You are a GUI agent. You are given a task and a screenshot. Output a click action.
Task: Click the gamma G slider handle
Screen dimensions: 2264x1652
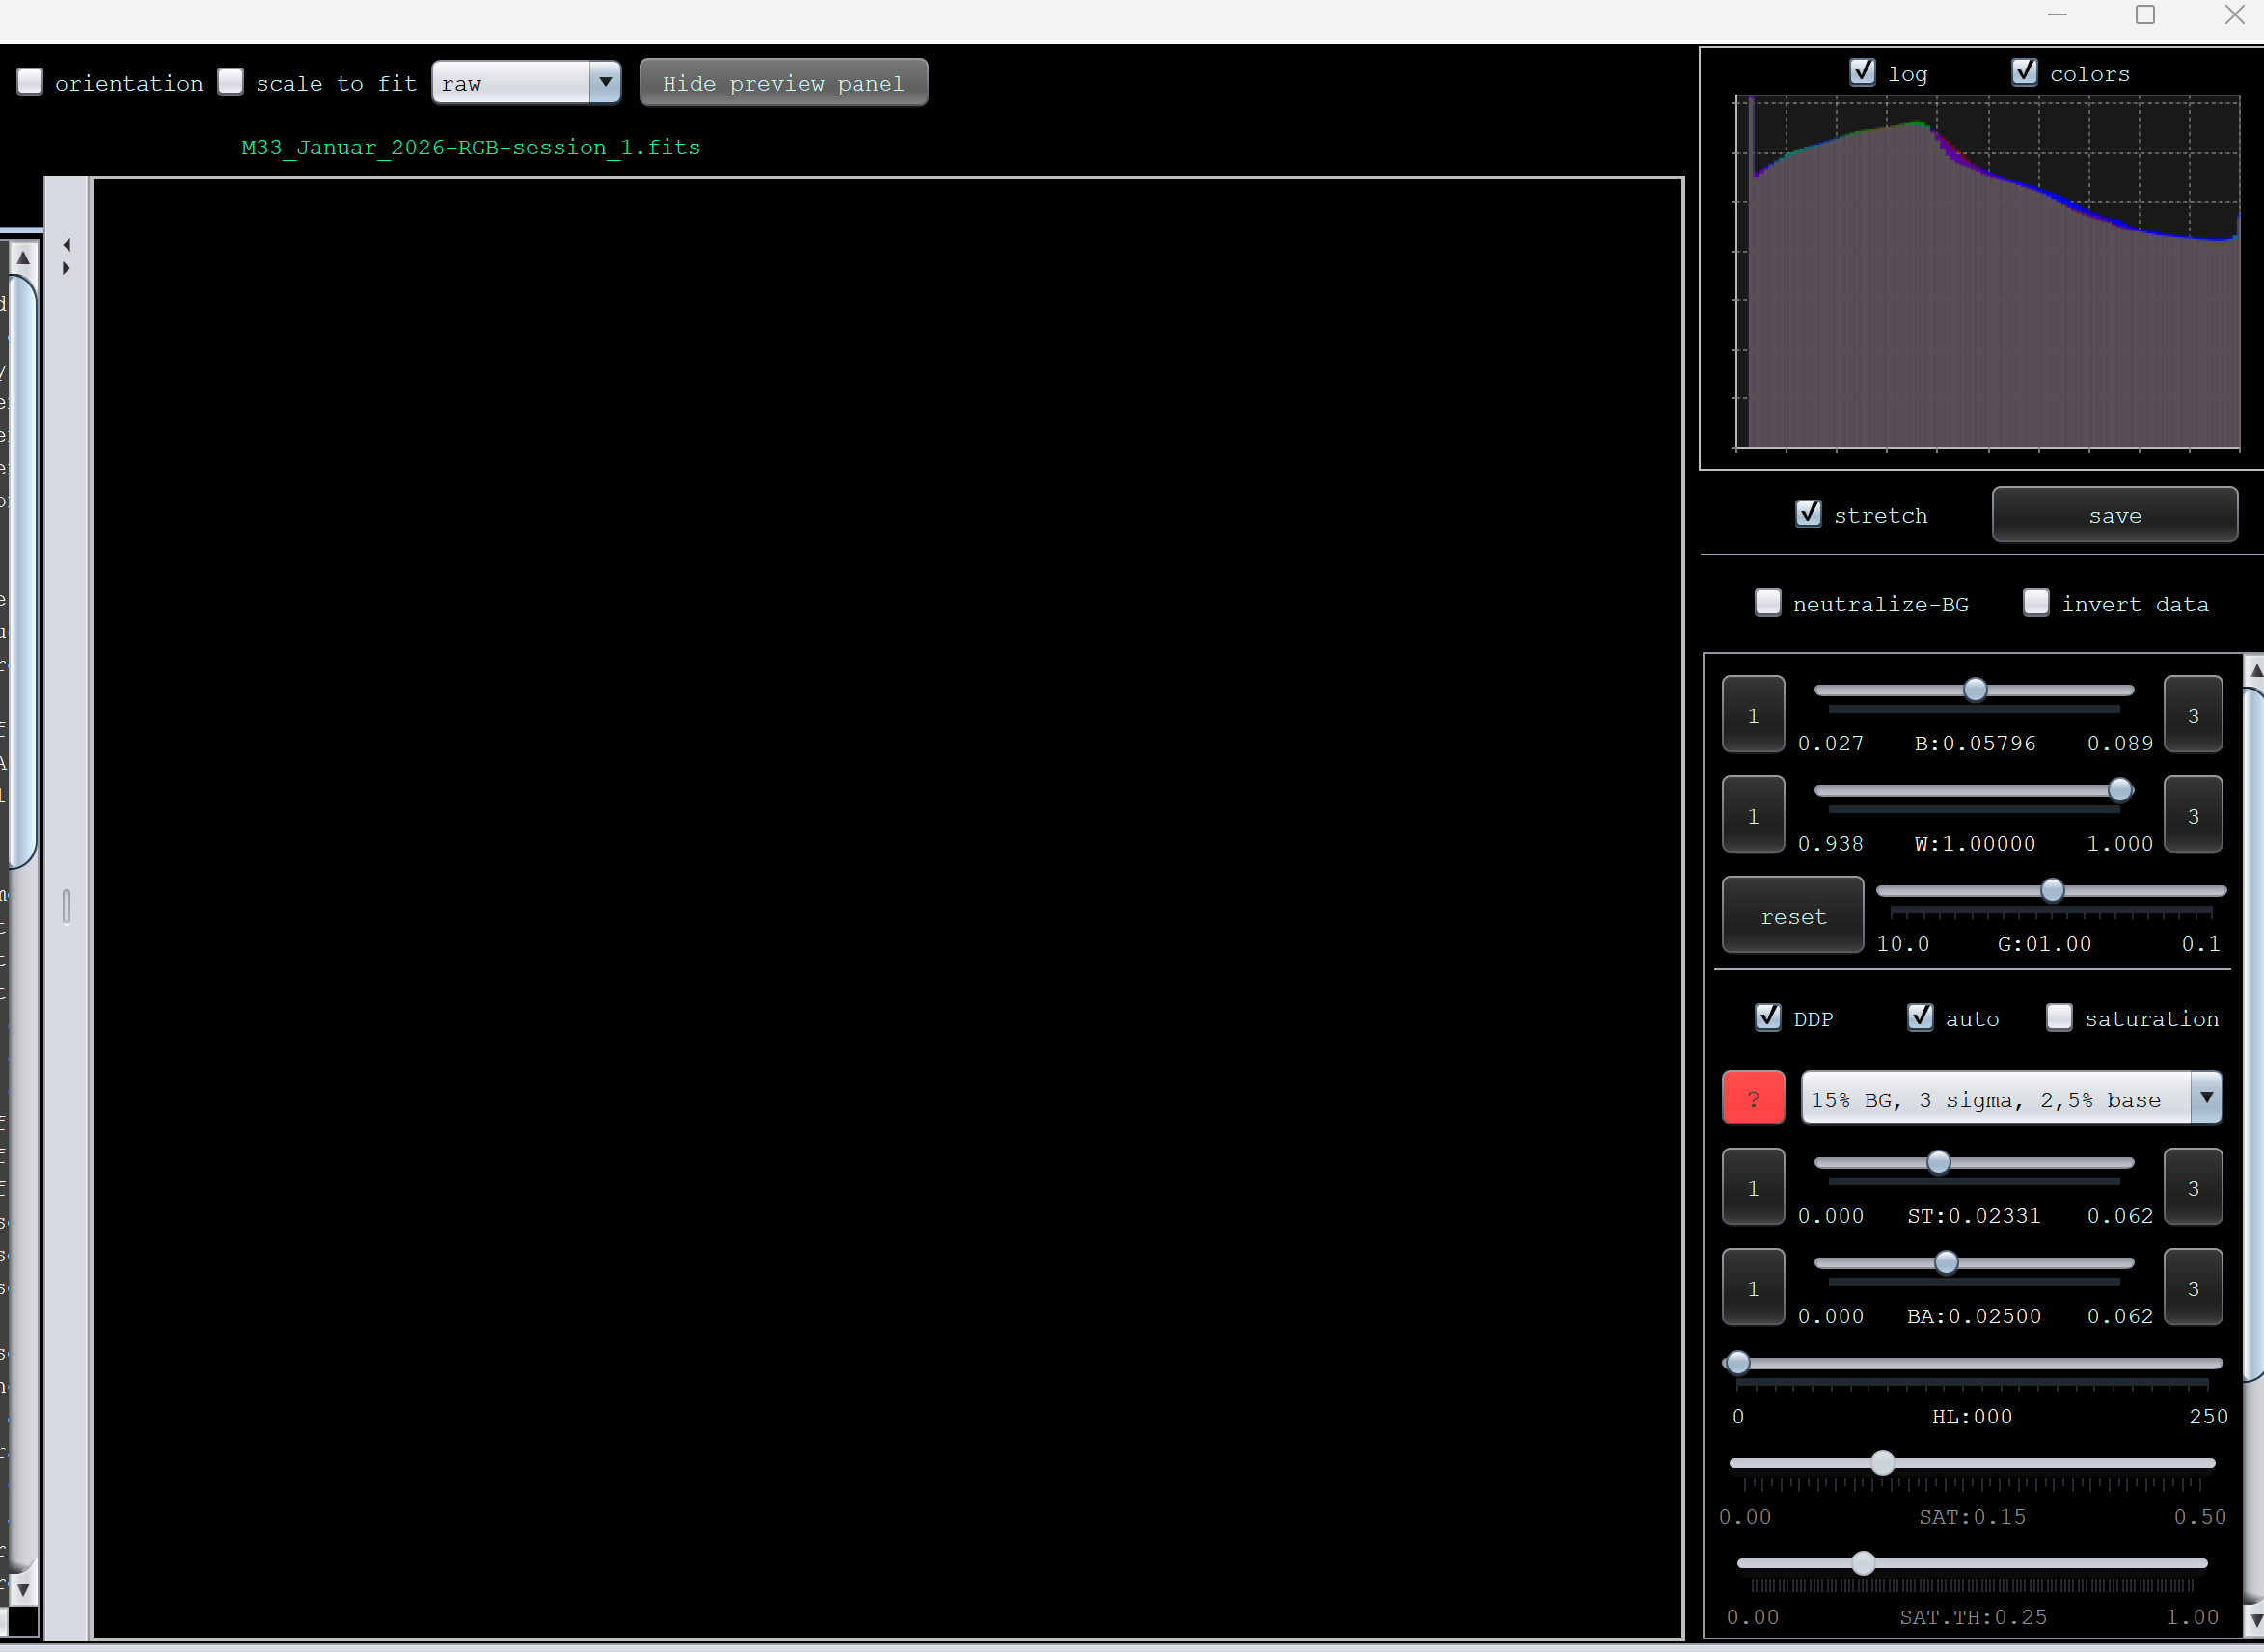[2051, 890]
